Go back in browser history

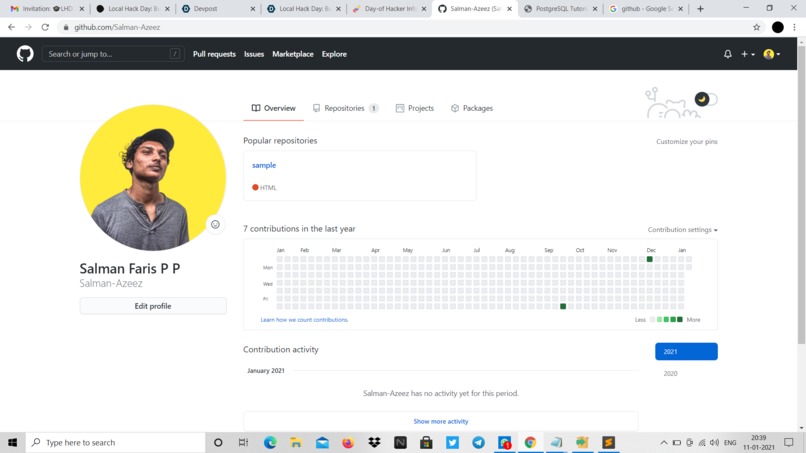[11, 27]
